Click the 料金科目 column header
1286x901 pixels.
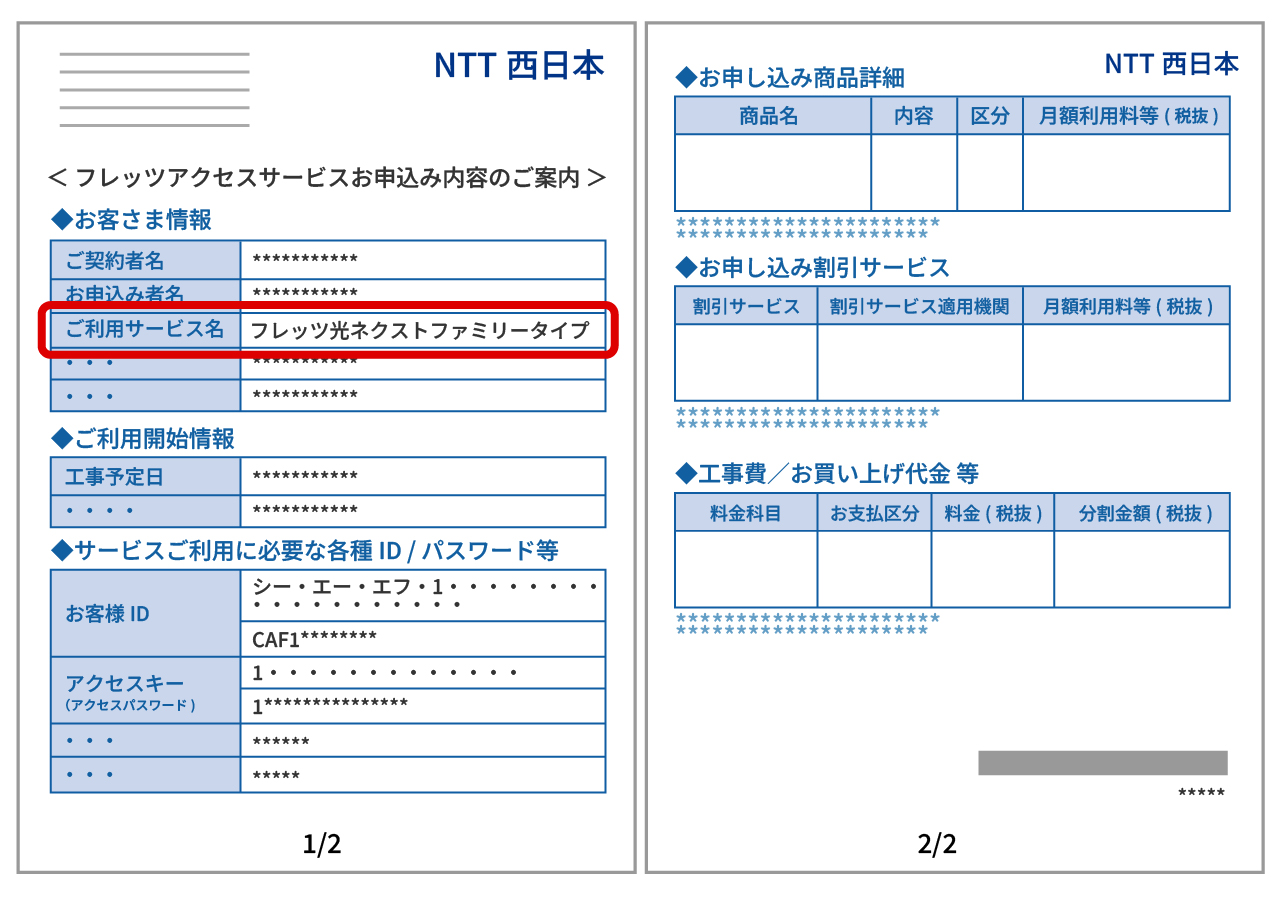[x=745, y=513]
